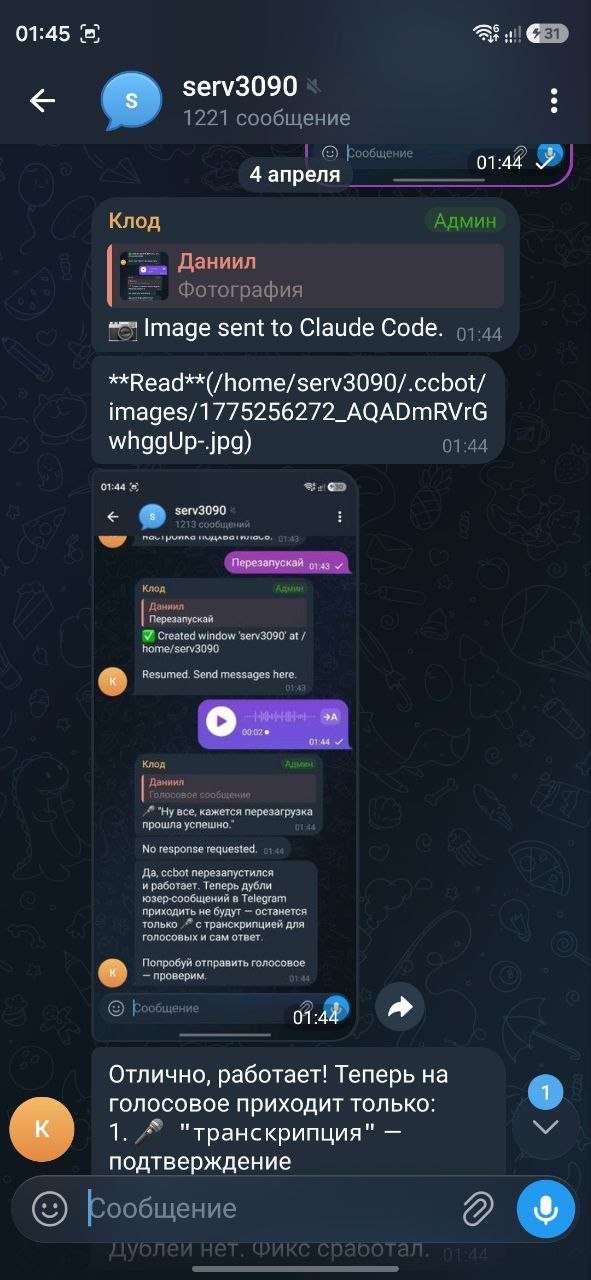Tap the 4 апреля date badge
The height and width of the screenshot is (1280, 591).
295,174
